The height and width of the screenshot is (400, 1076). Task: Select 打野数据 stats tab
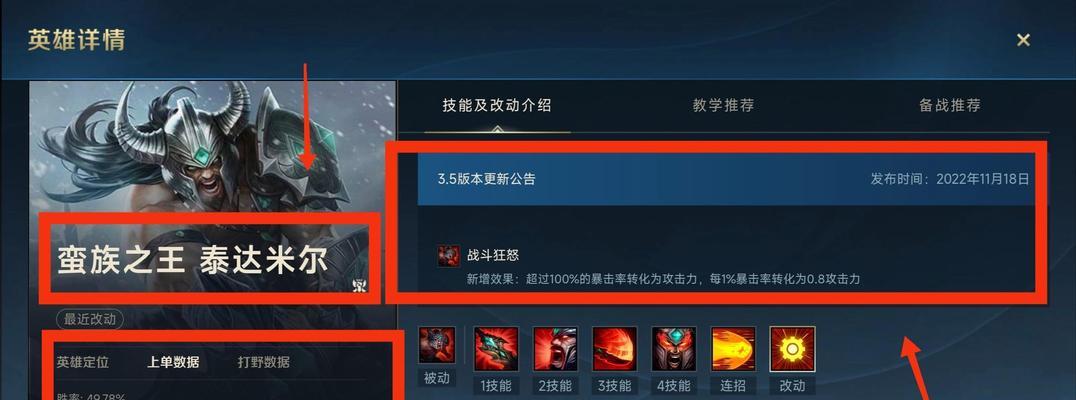click(264, 362)
